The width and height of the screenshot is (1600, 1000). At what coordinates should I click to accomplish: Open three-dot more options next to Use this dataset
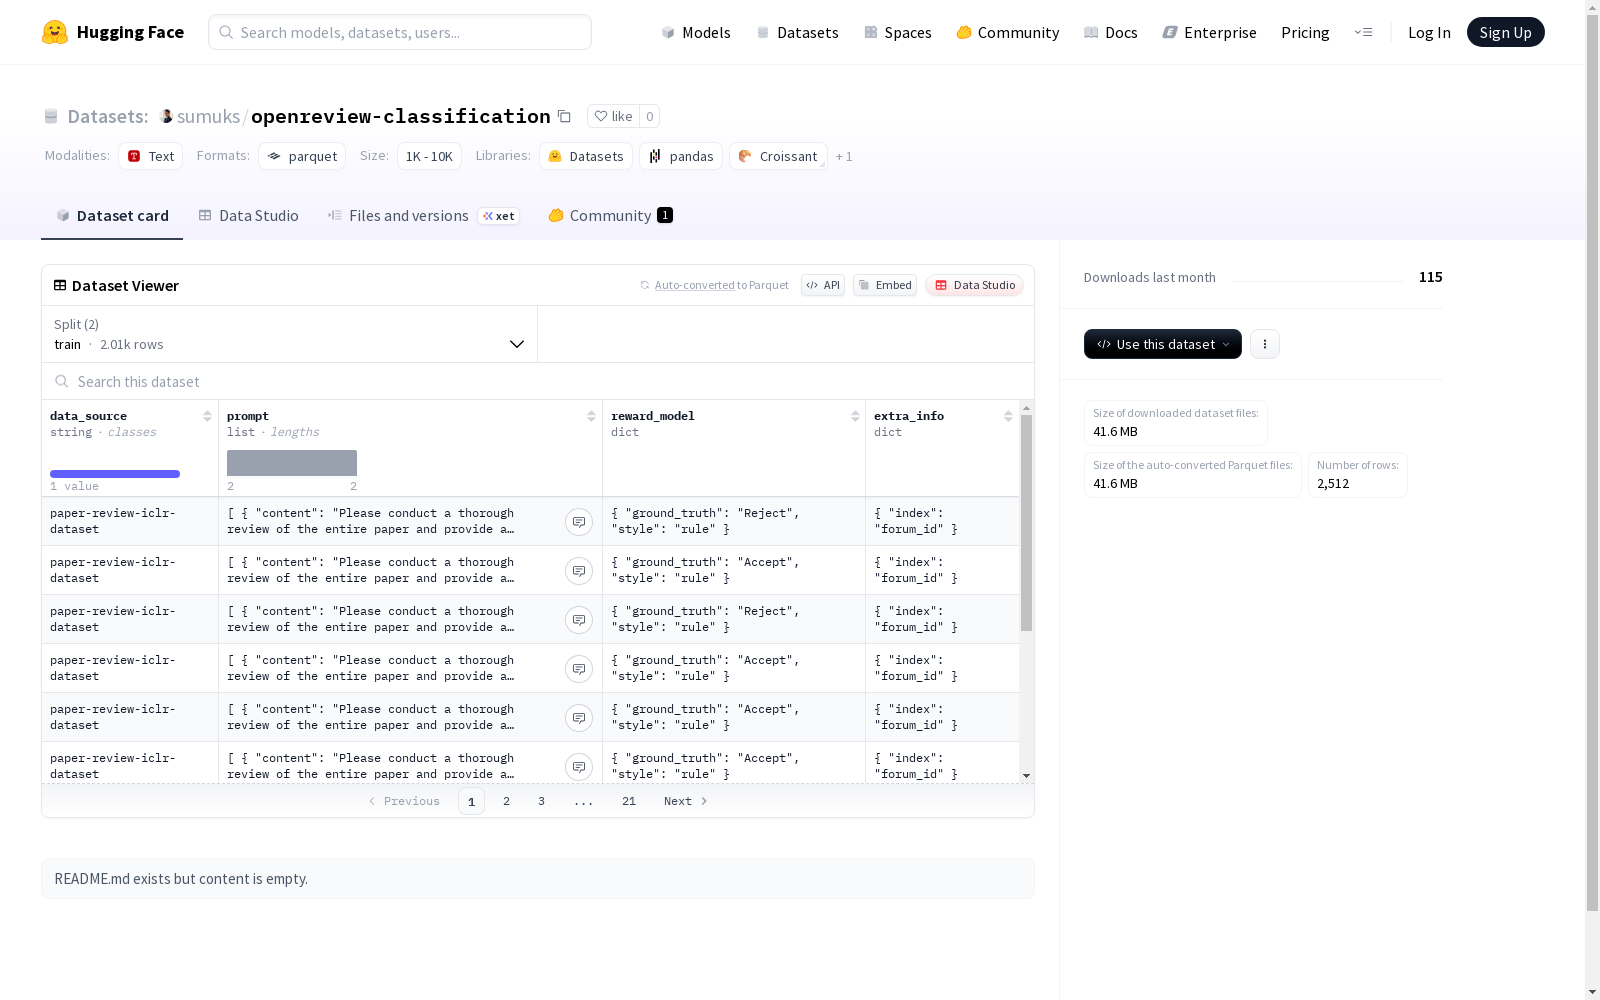click(x=1265, y=344)
